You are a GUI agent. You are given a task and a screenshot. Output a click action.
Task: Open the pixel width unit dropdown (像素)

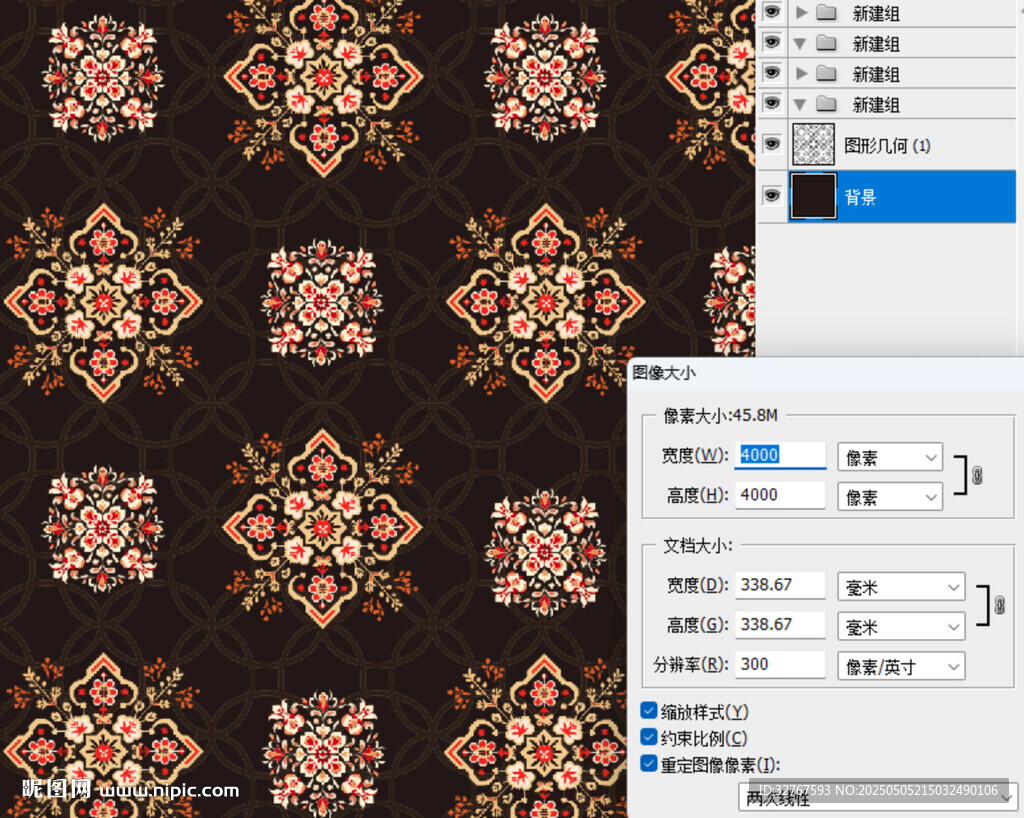tap(889, 457)
